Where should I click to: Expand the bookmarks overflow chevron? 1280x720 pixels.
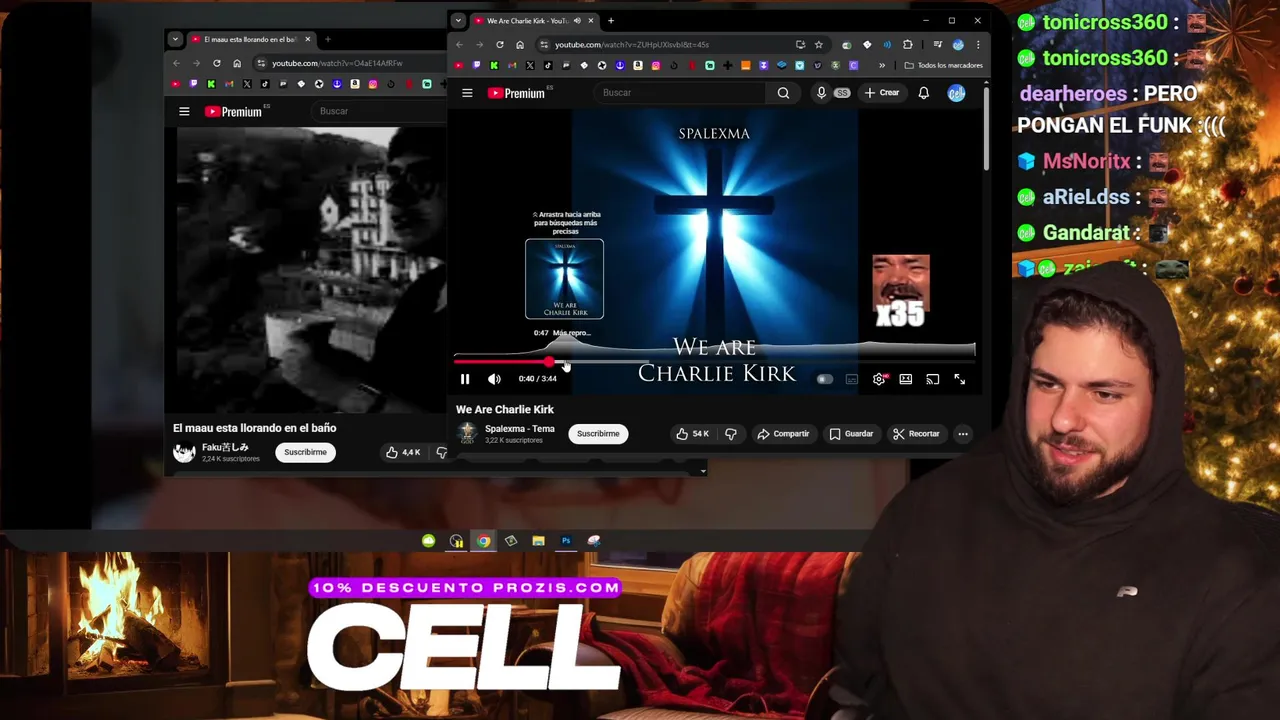tap(882, 65)
